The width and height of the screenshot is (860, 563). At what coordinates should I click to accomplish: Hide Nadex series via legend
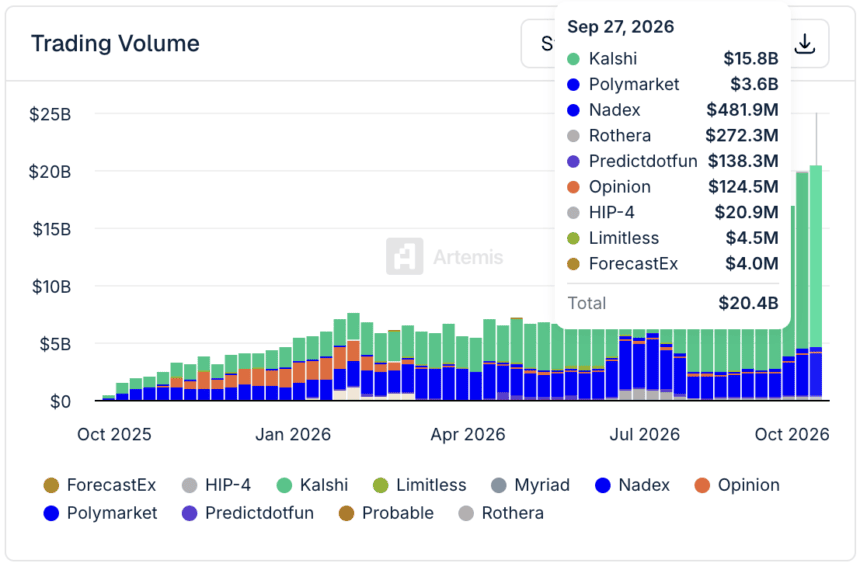point(632,485)
